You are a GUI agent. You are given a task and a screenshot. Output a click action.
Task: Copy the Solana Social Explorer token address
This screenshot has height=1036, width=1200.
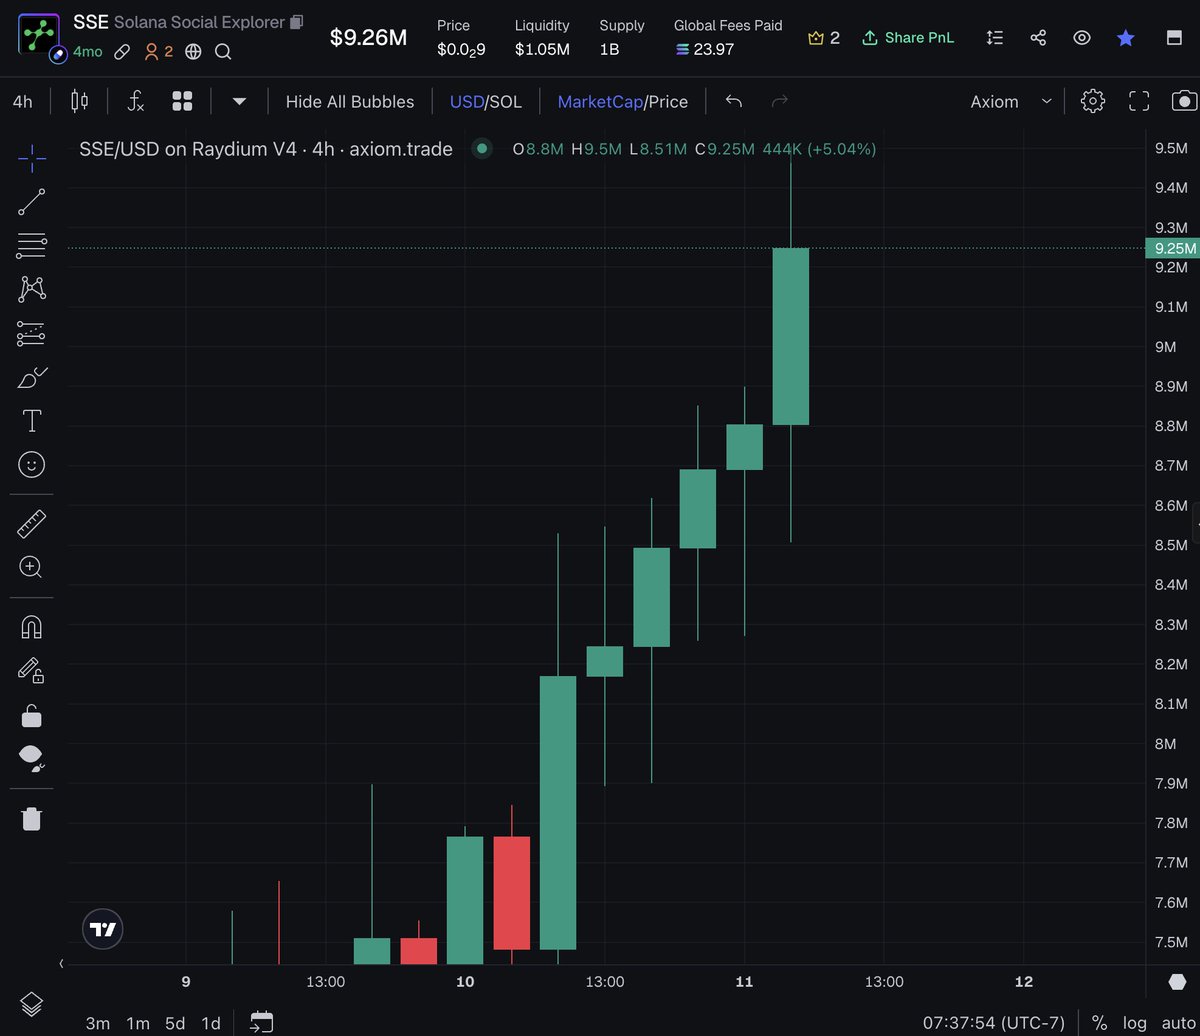point(297,22)
